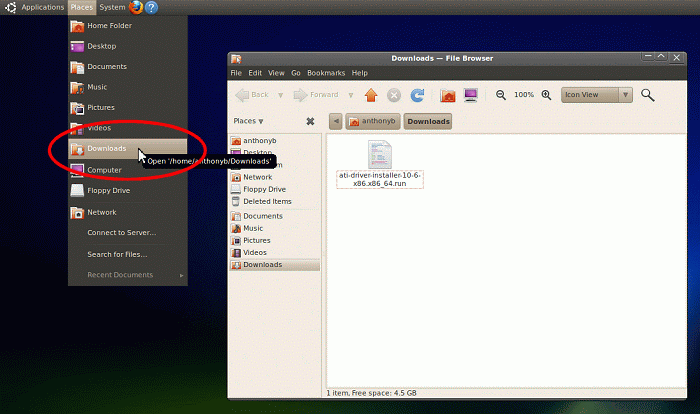Open the Go menu in File Browser
The width and height of the screenshot is (700, 414).
pos(296,73)
